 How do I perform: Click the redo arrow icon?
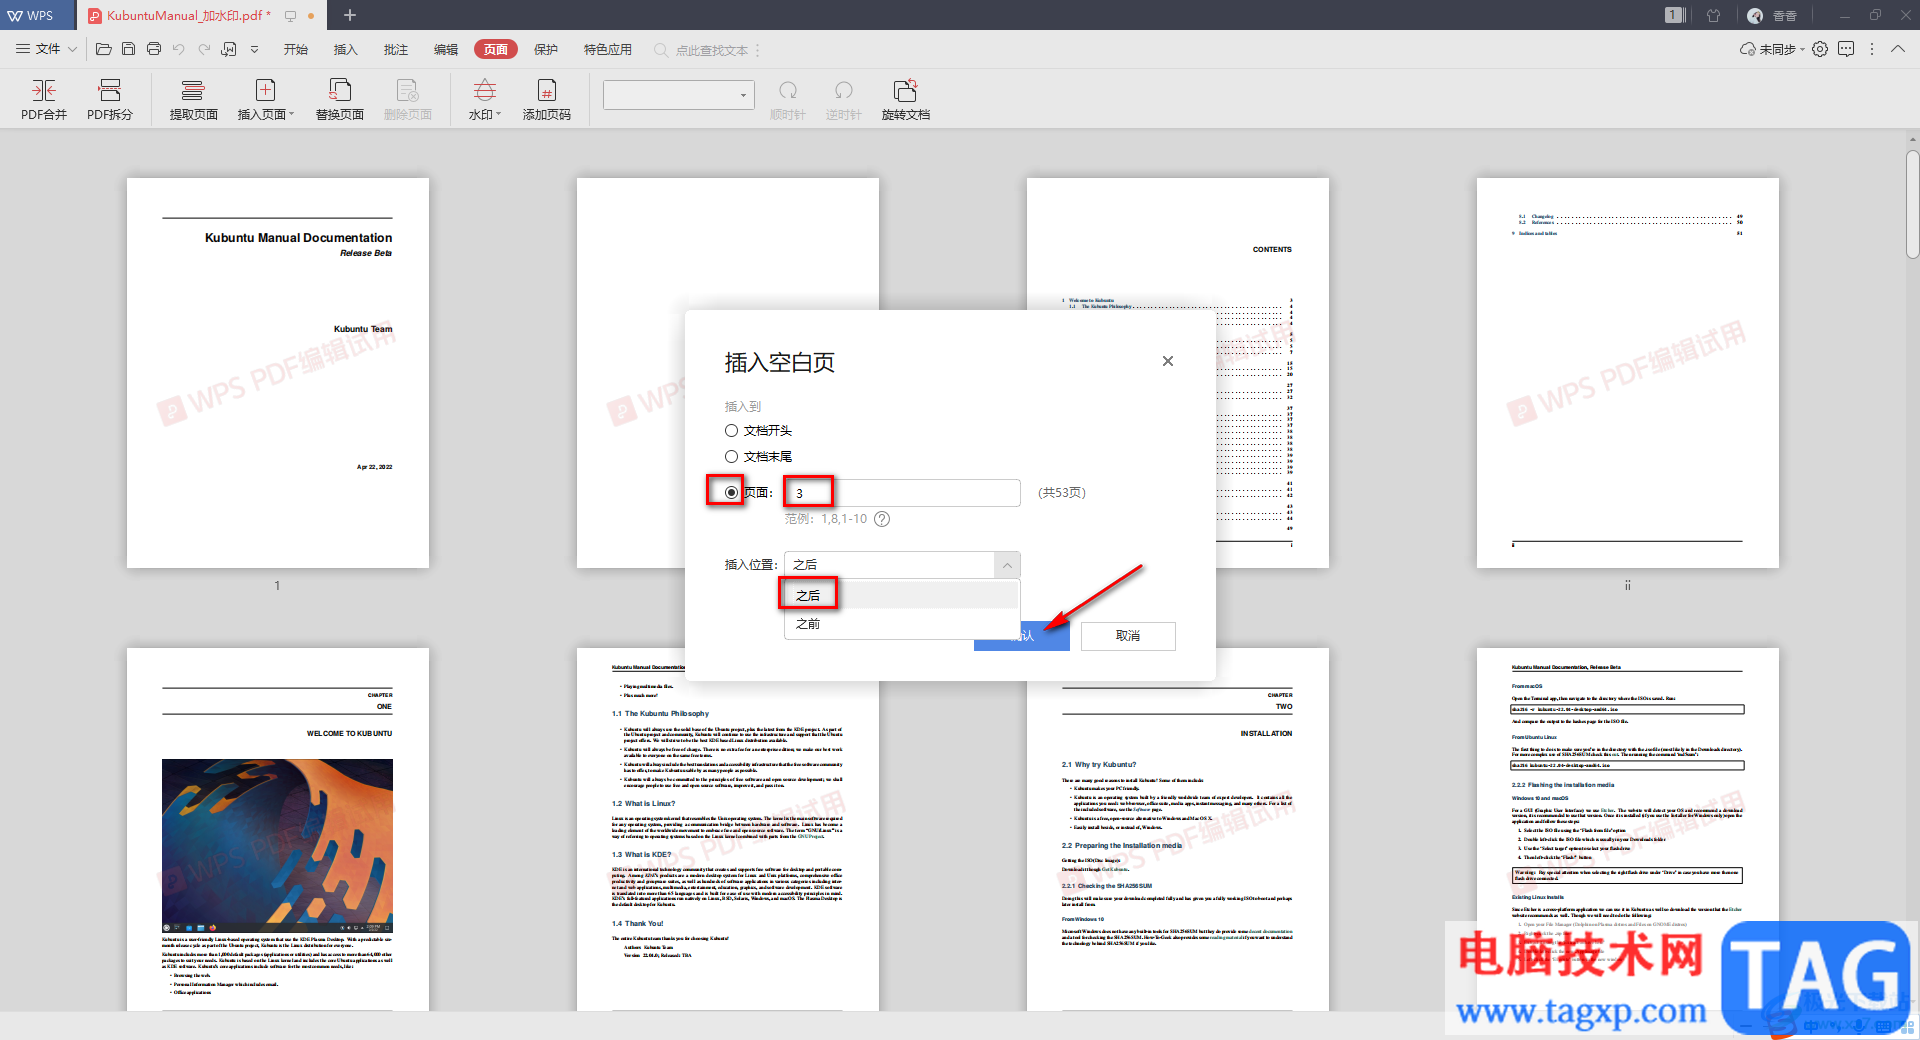pyautogui.click(x=204, y=49)
